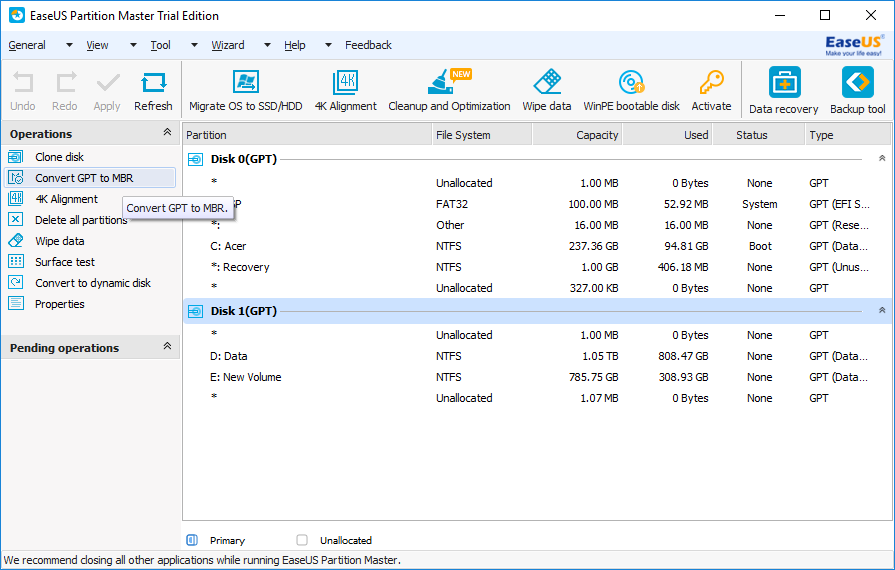Select the Wipe data toolbar icon
This screenshot has width=895, height=570.
(547, 83)
